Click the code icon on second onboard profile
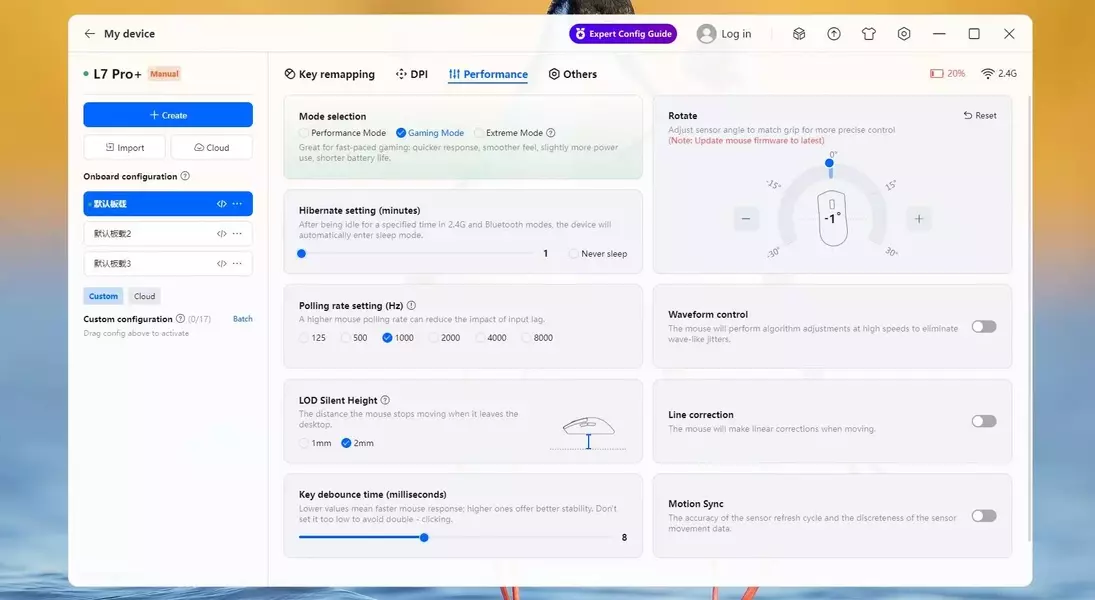The width and height of the screenshot is (1095, 600). 221,234
